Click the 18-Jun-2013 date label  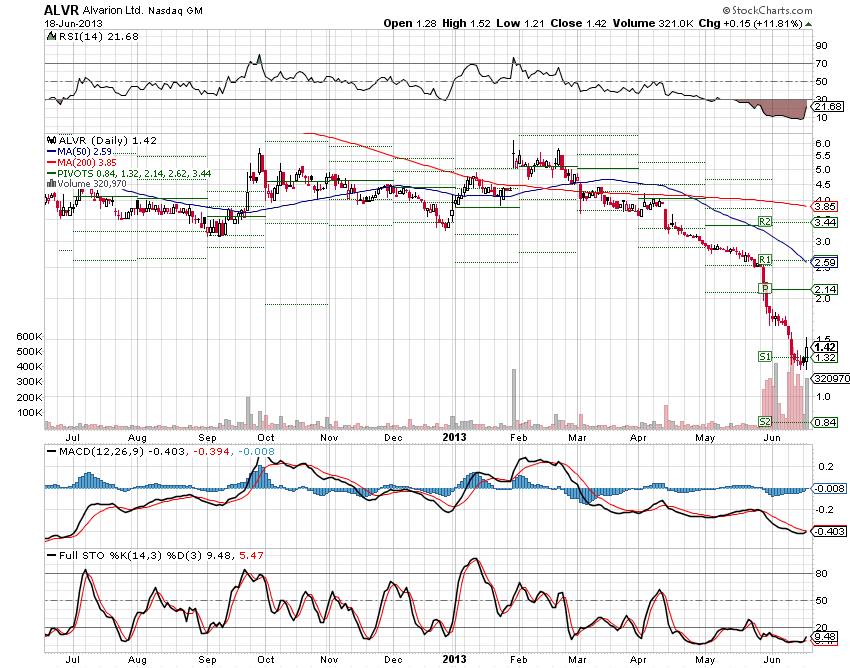click(x=73, y=24)
